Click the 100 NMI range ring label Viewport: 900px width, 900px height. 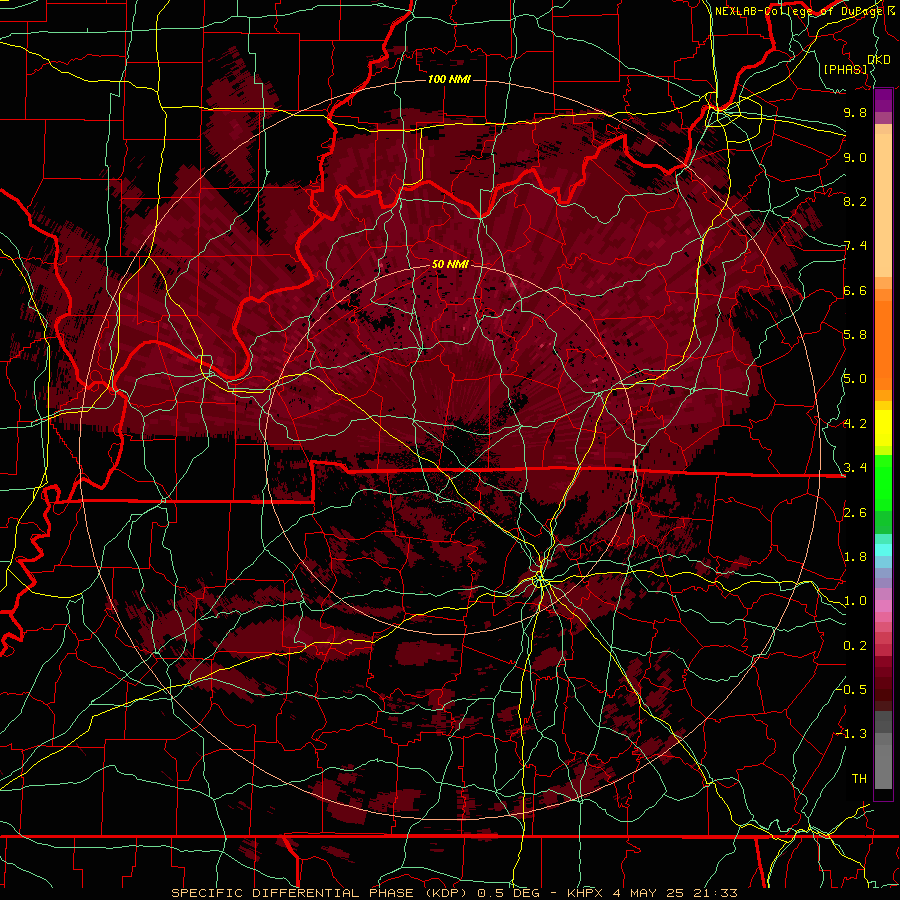(x=449, y=79)
